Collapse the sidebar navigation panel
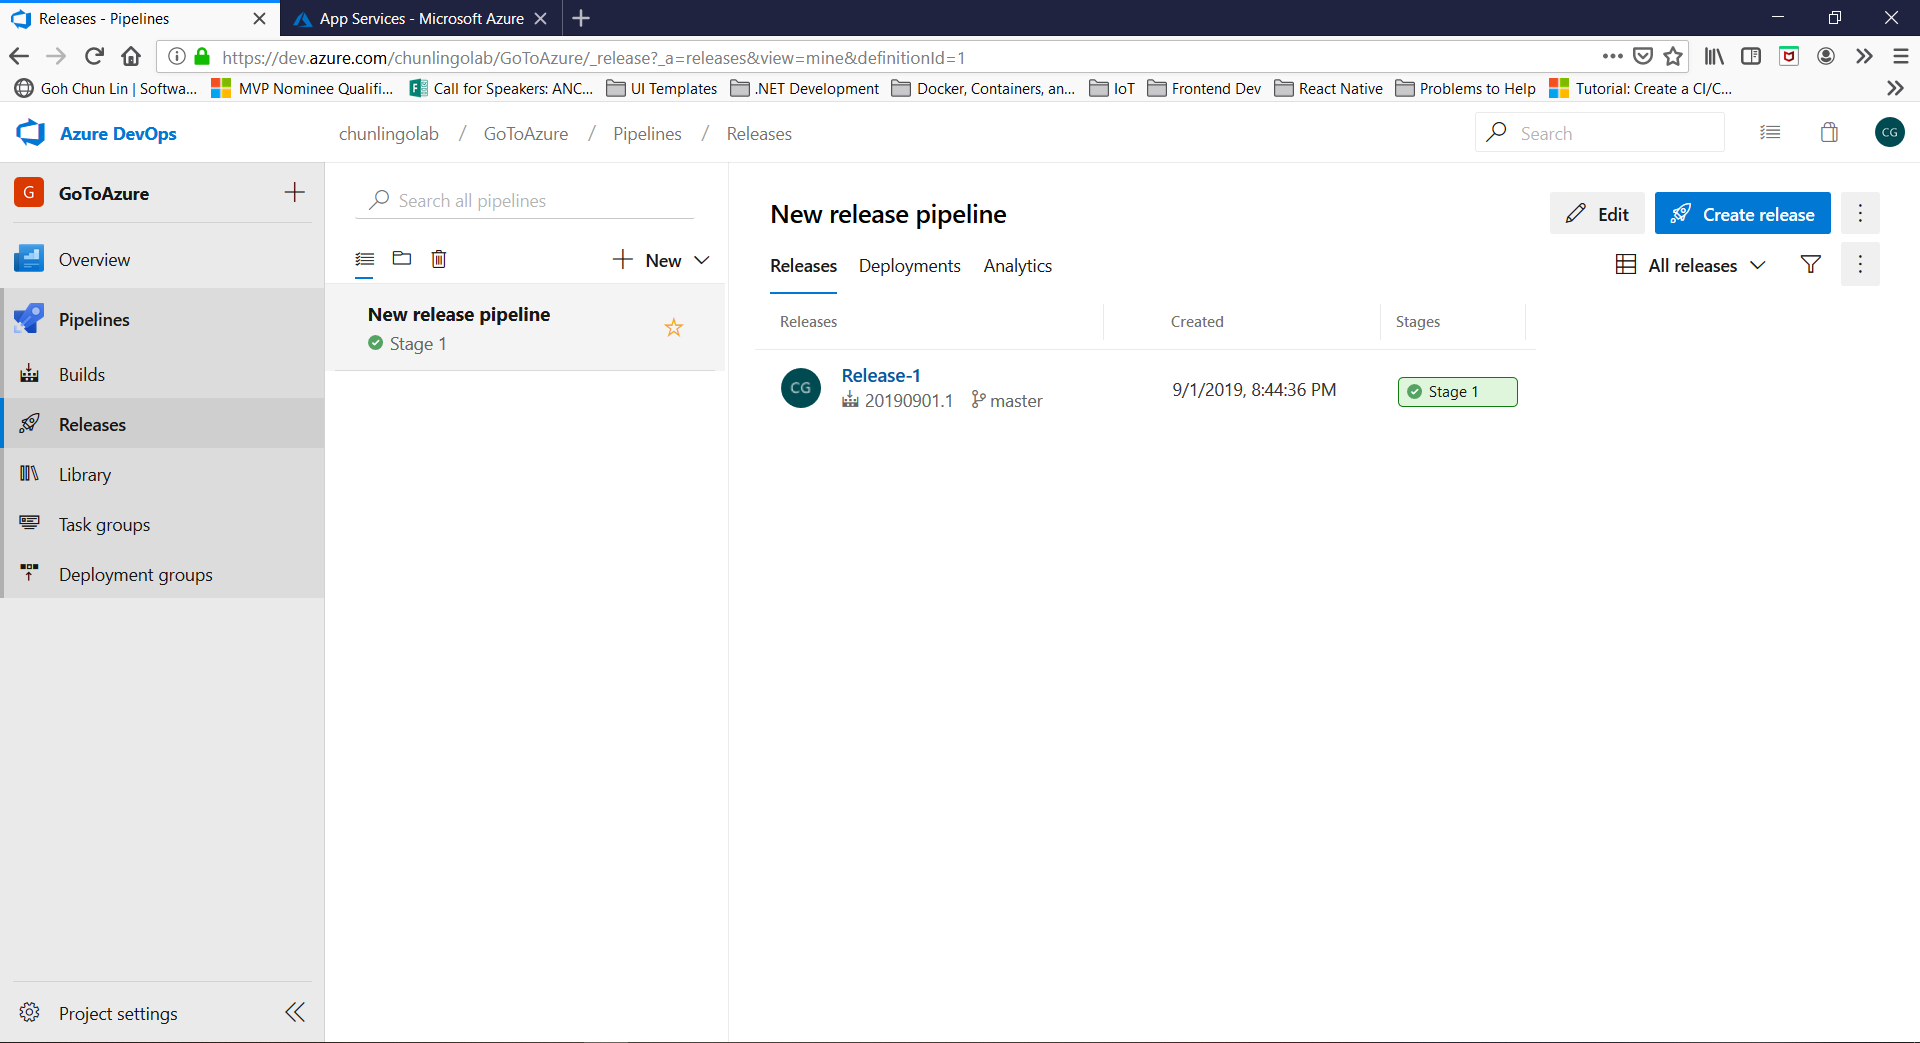 tap(294, 1012)
